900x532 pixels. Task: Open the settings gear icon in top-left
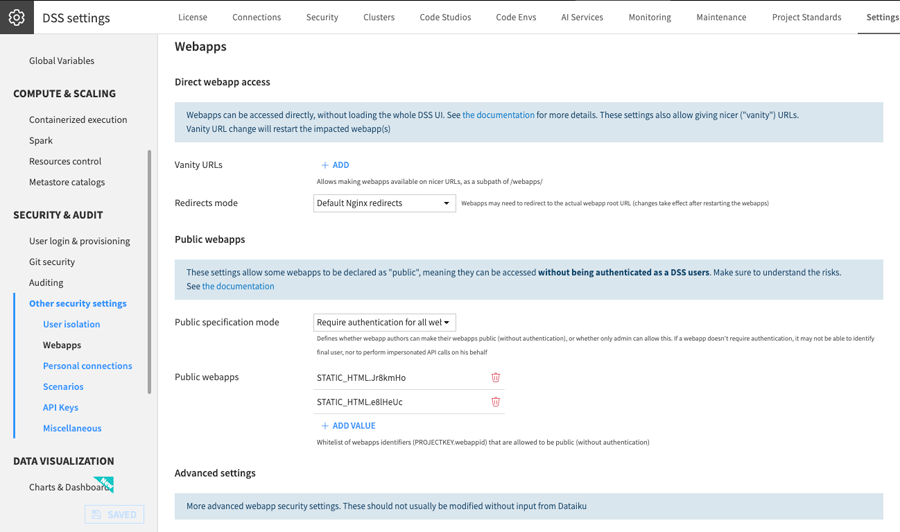[17, 17]
